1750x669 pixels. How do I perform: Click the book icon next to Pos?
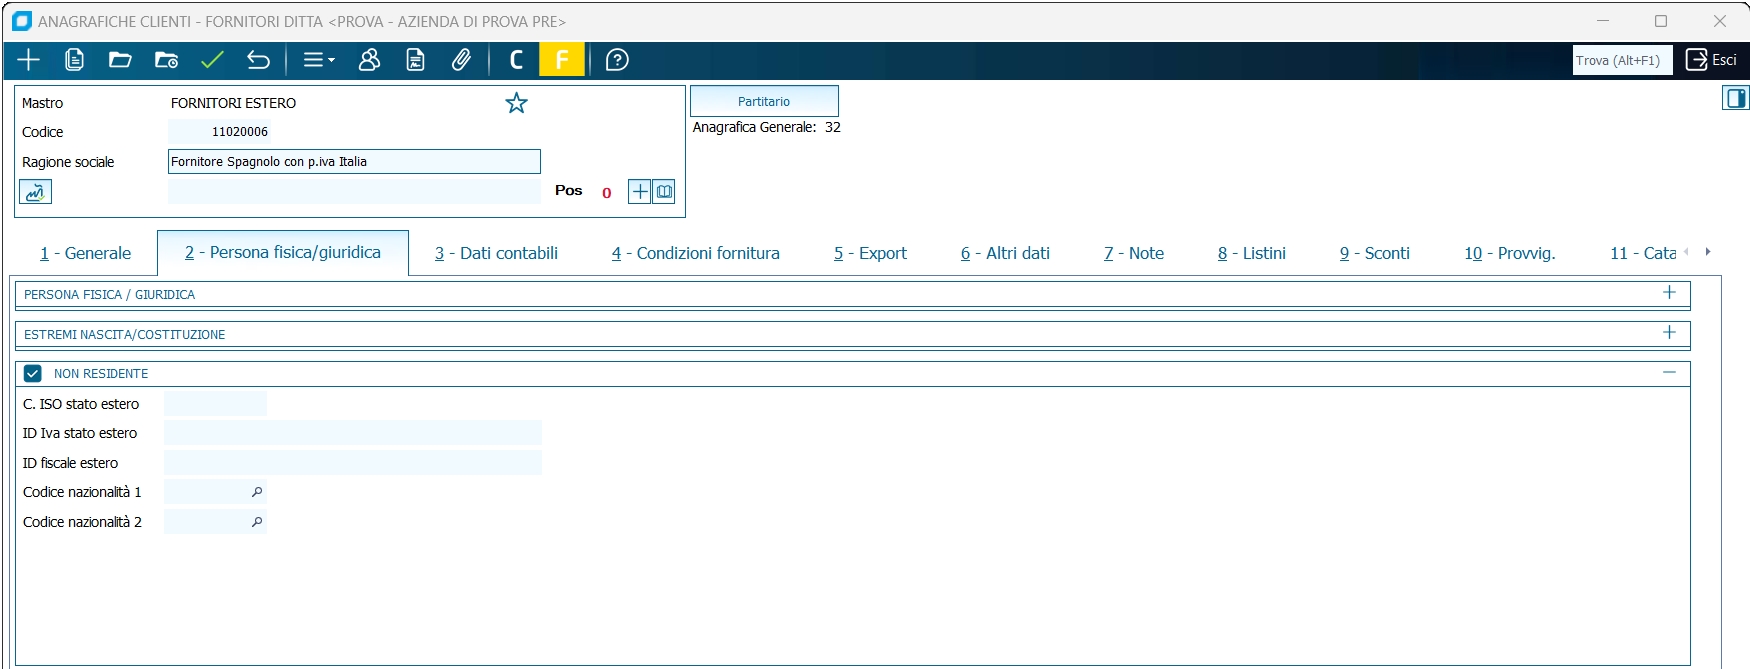(664, 191)
